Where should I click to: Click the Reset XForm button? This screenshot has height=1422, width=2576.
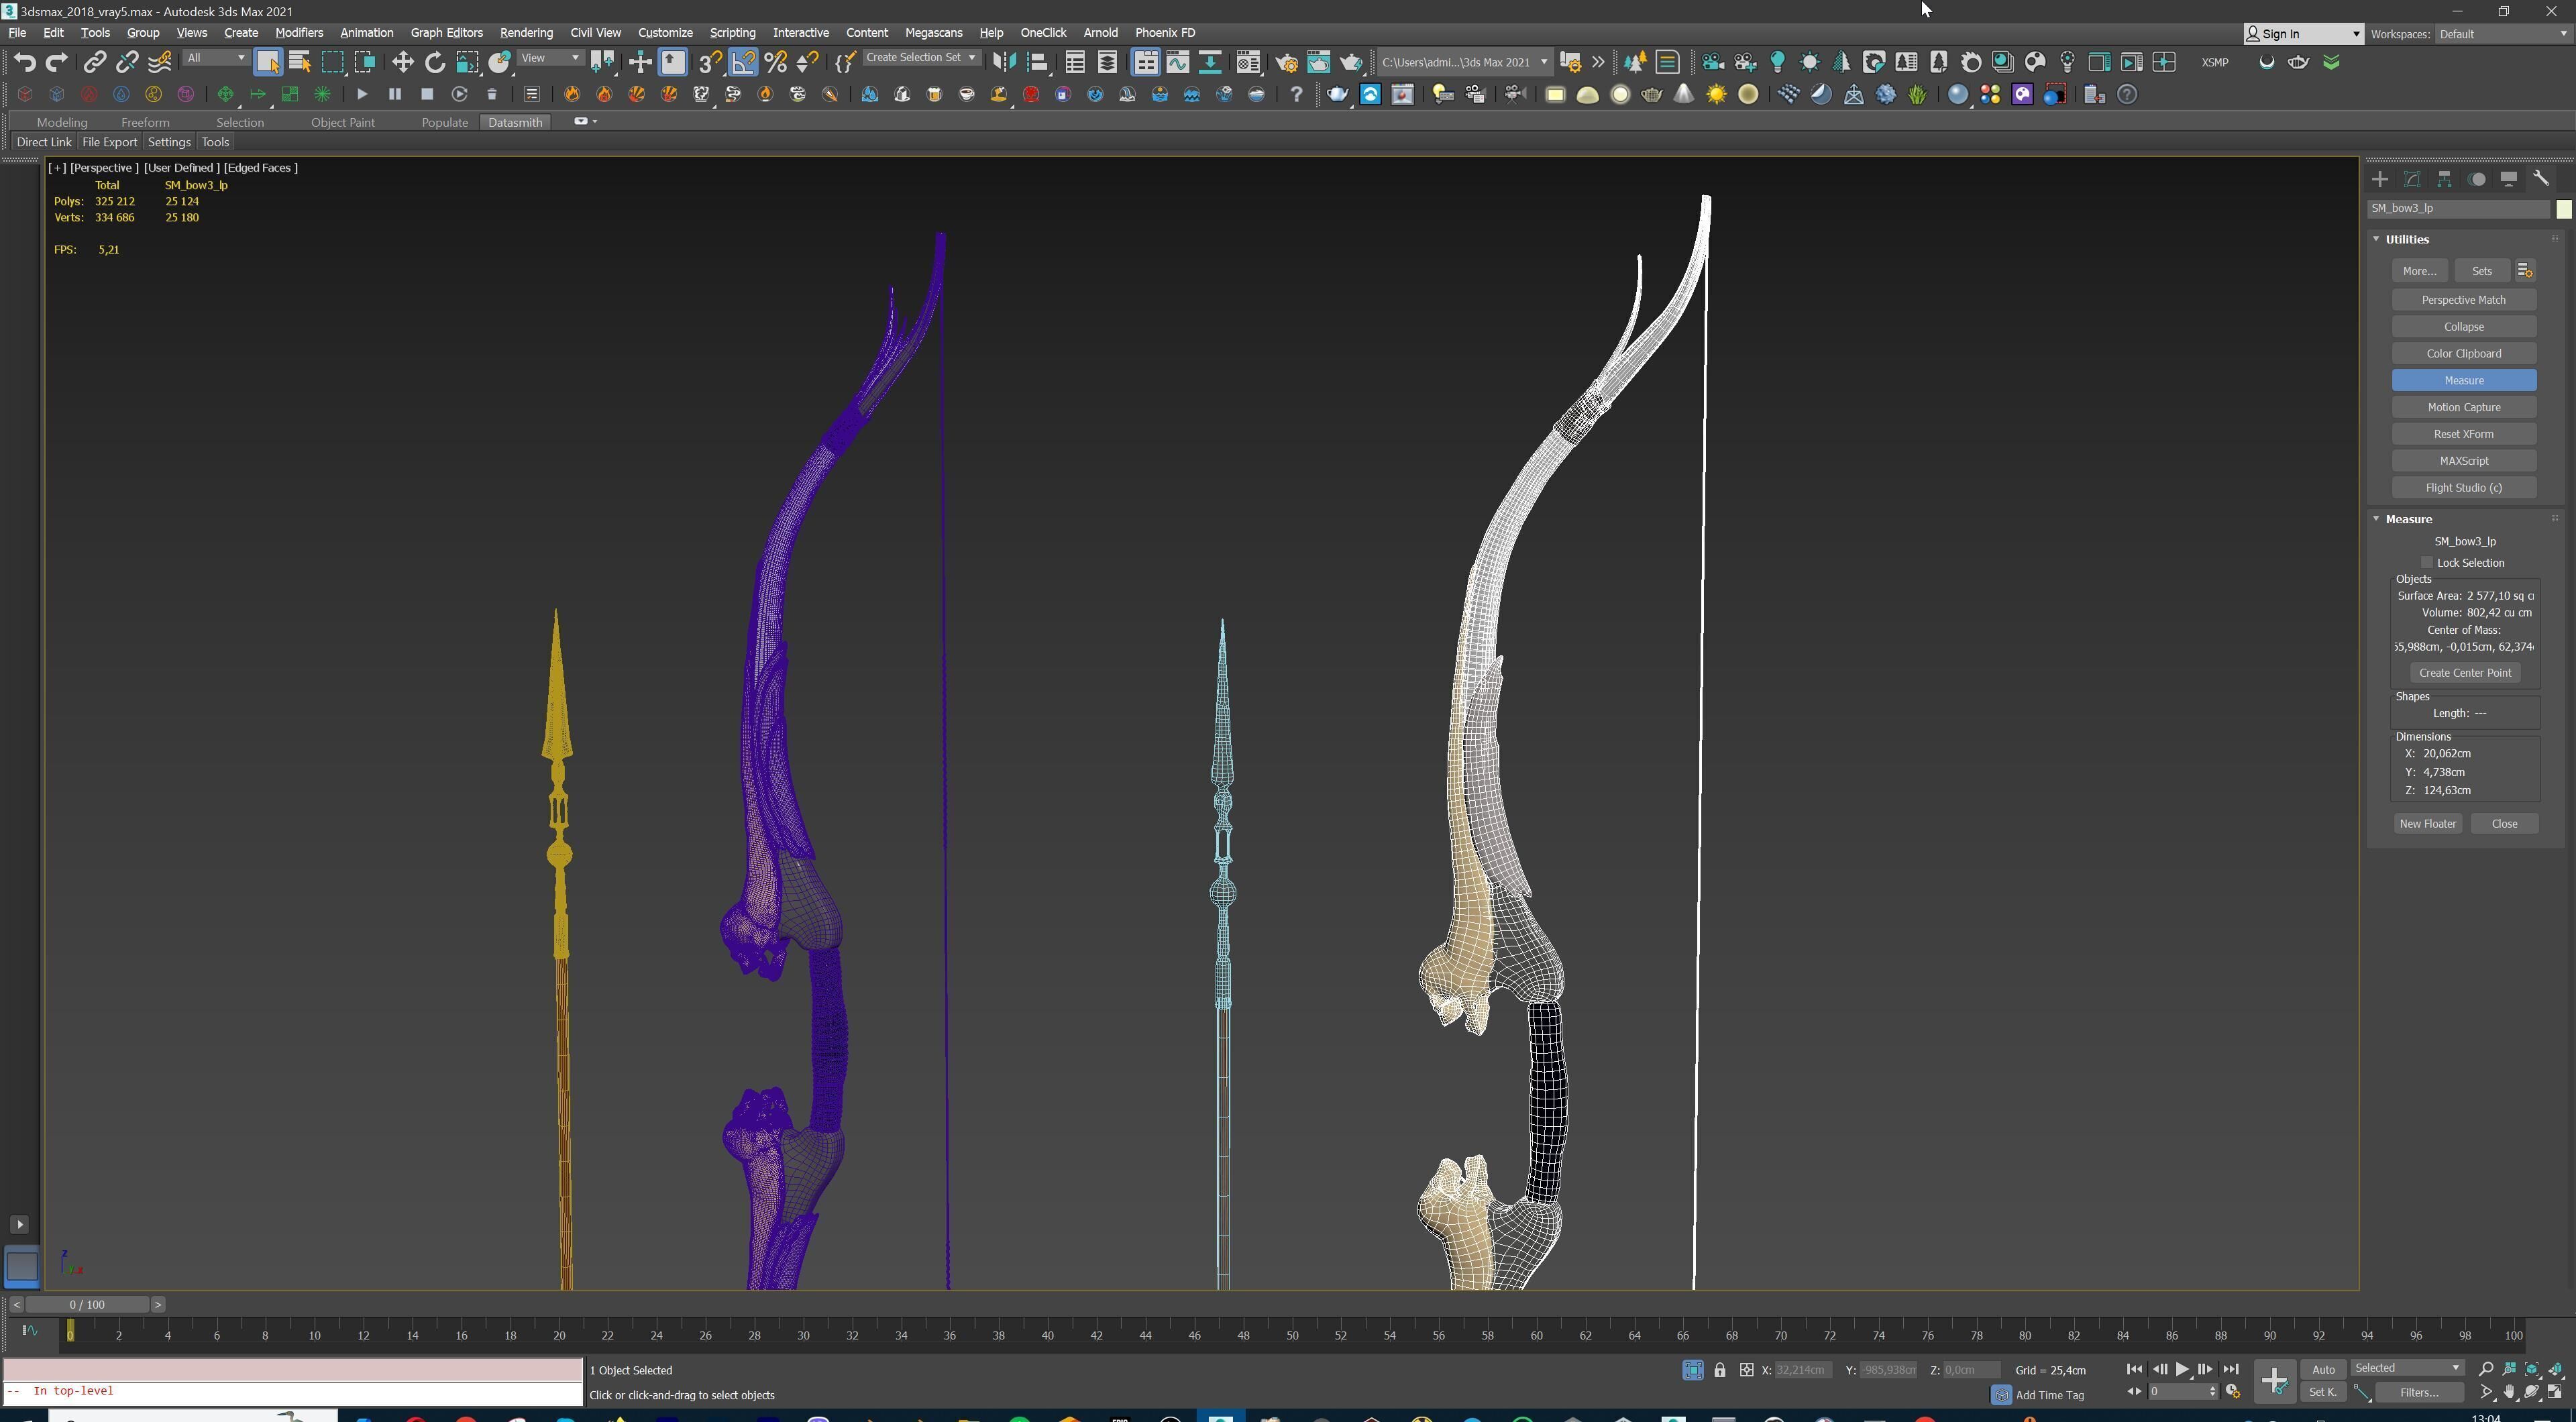tap(2463, 434)
